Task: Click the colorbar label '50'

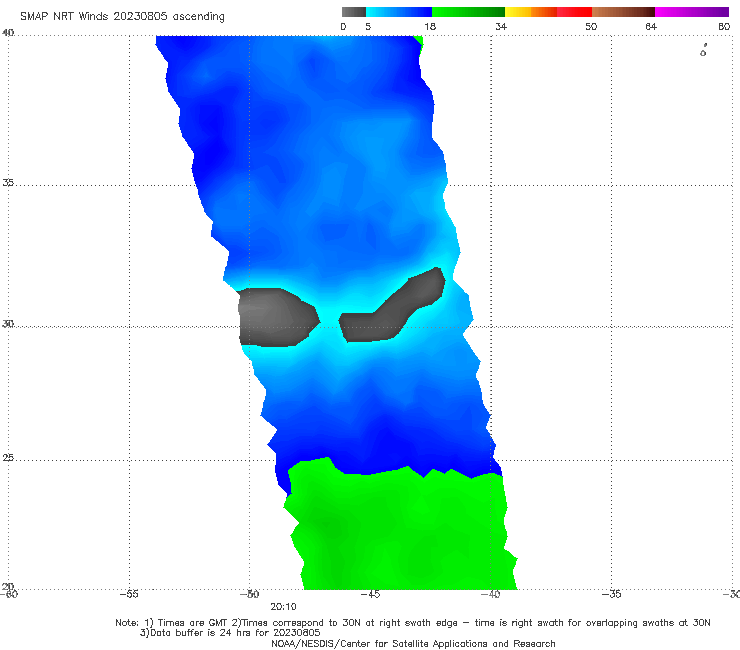Action: (591, 26)
